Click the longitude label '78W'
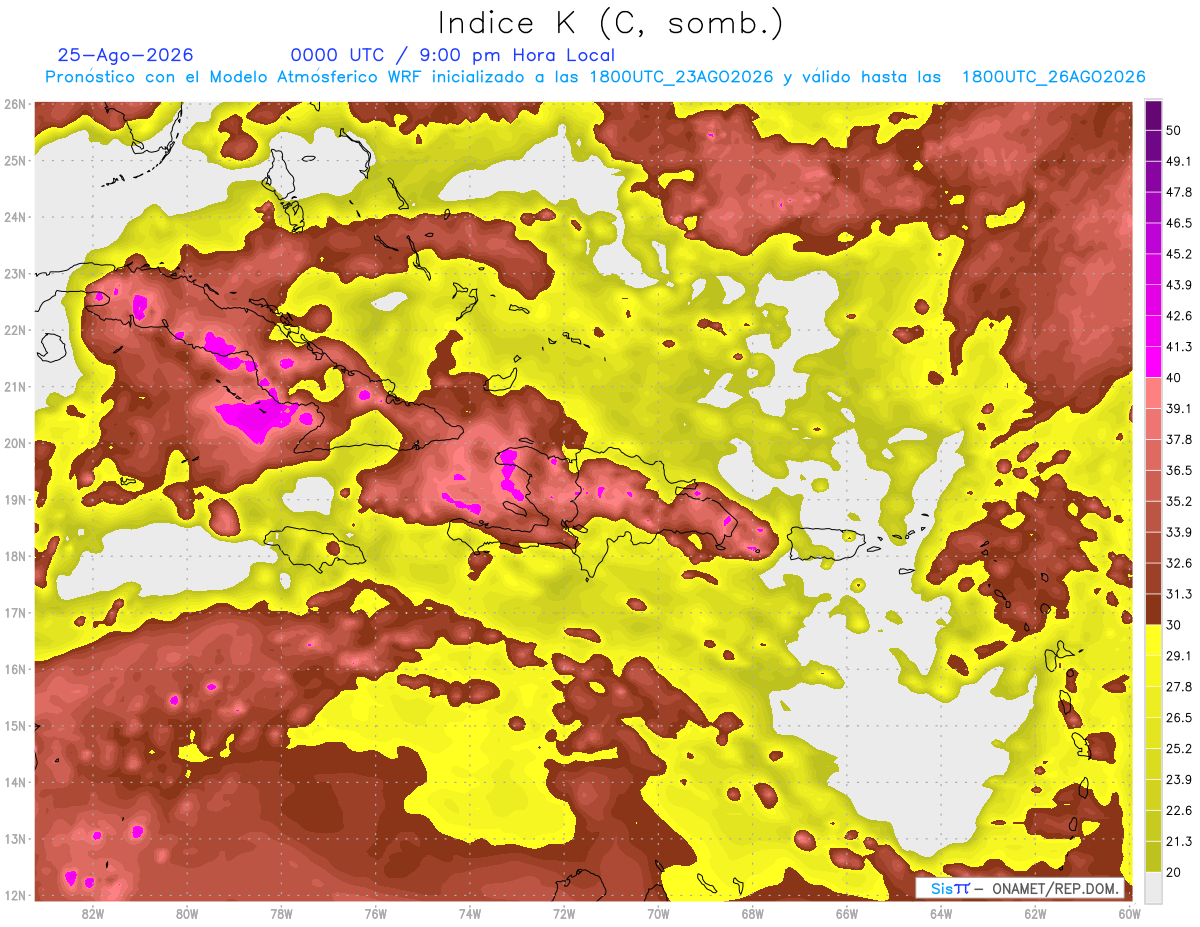The width and height of the screenshot is (1200, 927). (281, 913)
